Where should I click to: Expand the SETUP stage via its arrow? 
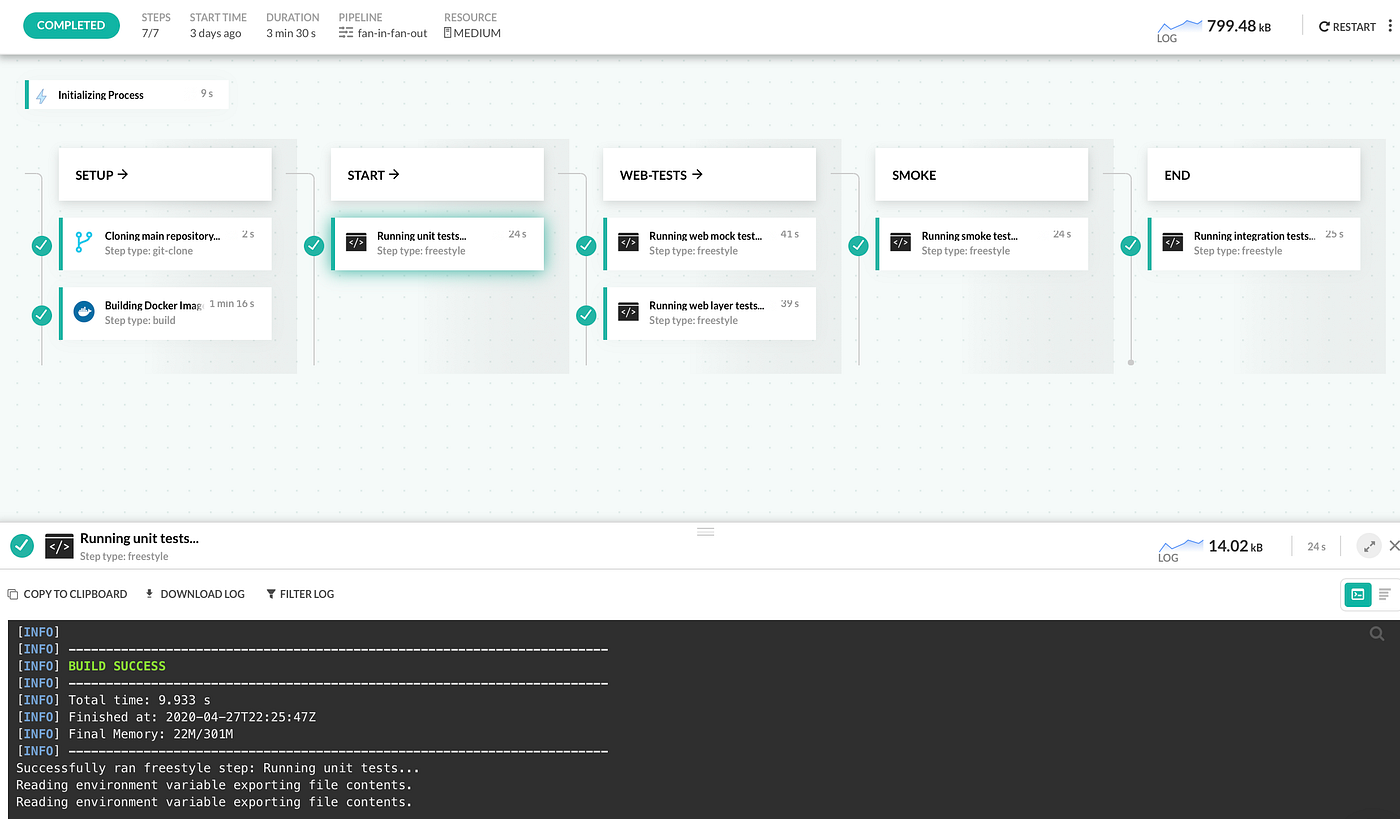pos(122,174)
